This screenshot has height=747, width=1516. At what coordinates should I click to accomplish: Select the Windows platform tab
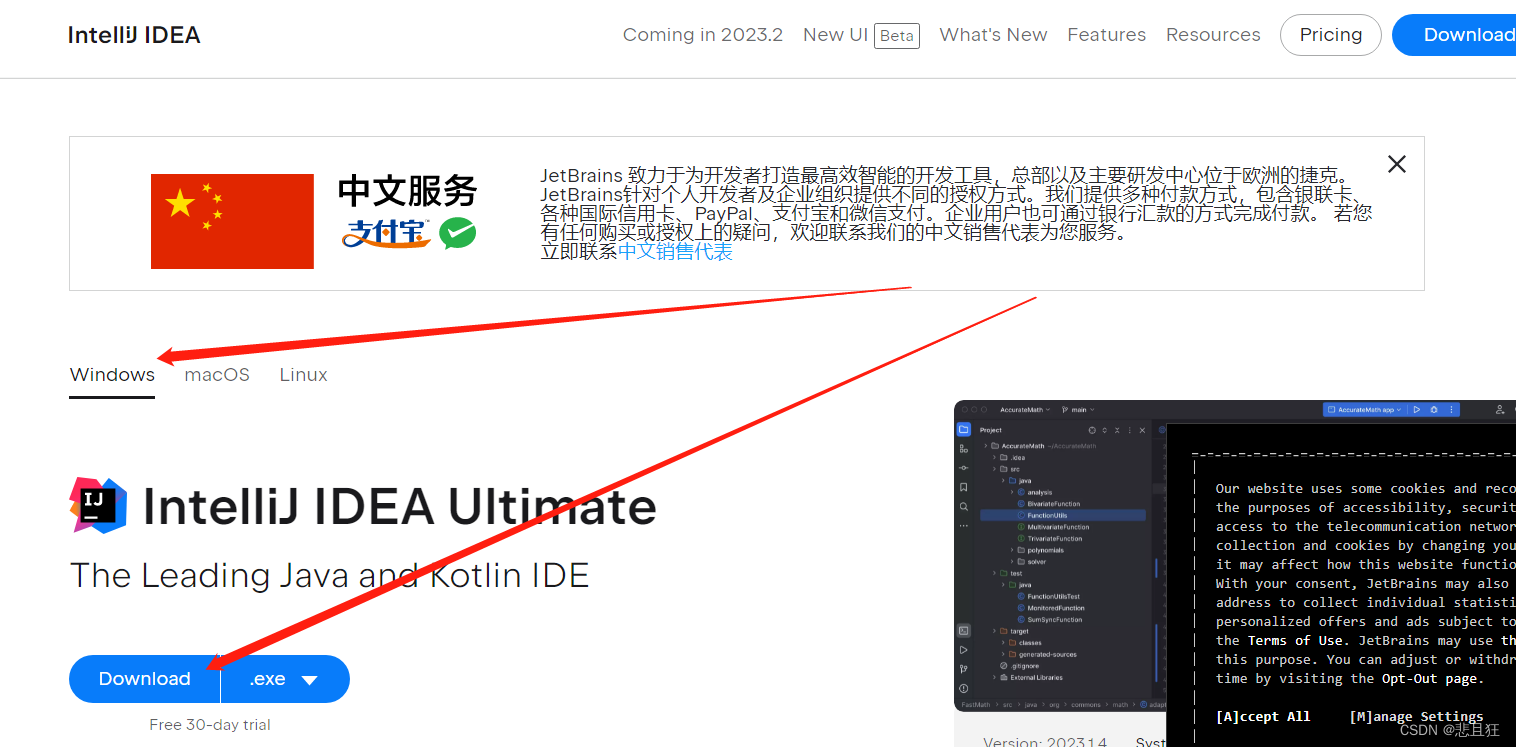pos(112,375)
